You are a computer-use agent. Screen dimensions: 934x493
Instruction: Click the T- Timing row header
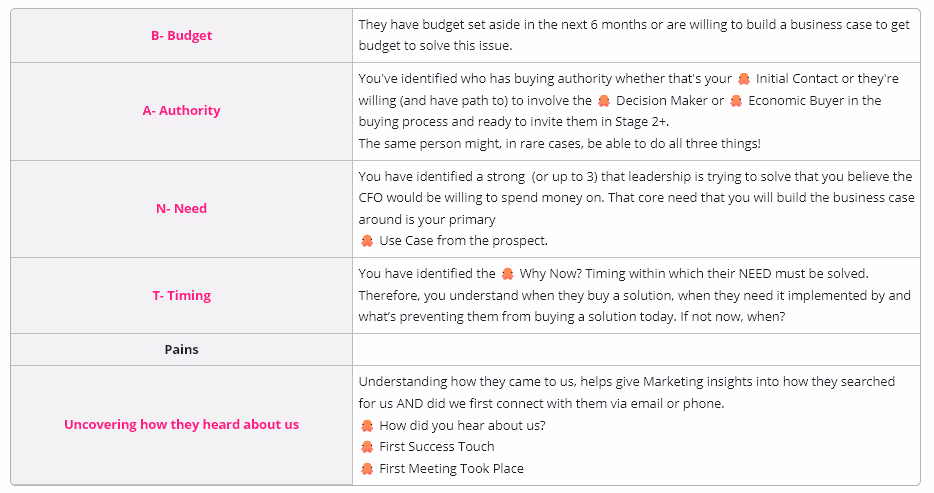pyautogui.click(x=181, y=295)
